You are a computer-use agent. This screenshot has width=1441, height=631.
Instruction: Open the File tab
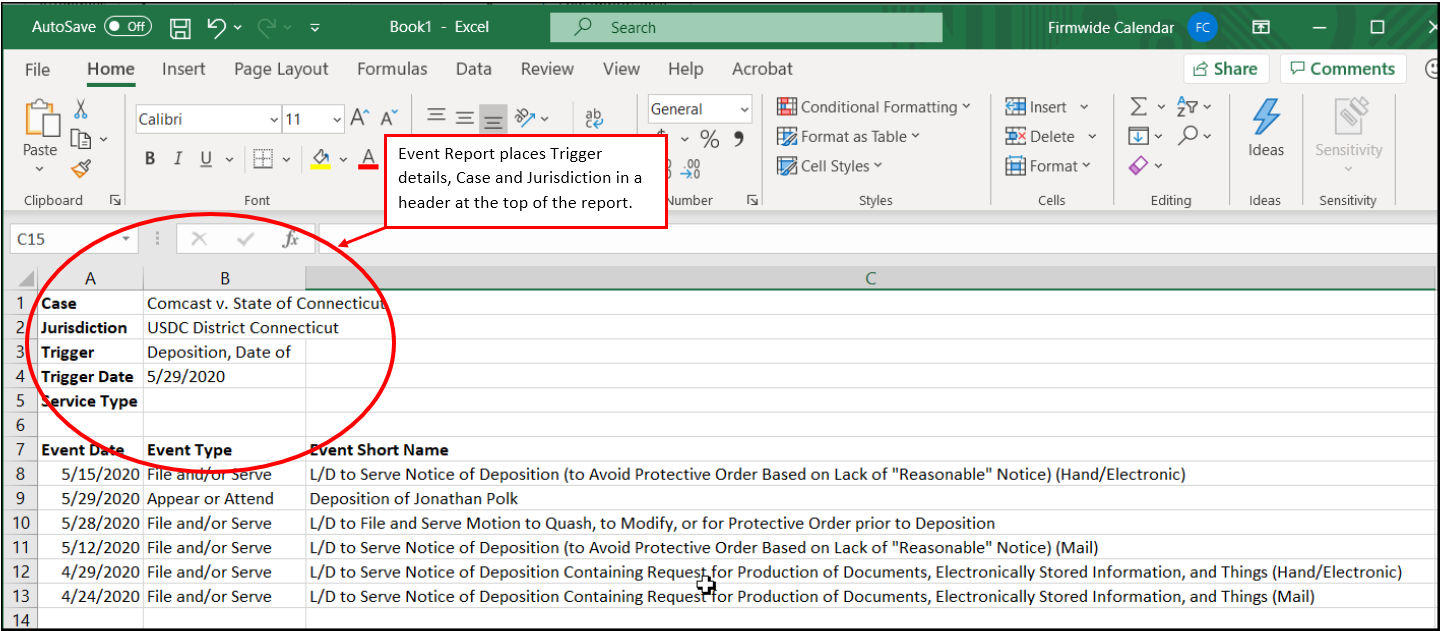point(37,69)
